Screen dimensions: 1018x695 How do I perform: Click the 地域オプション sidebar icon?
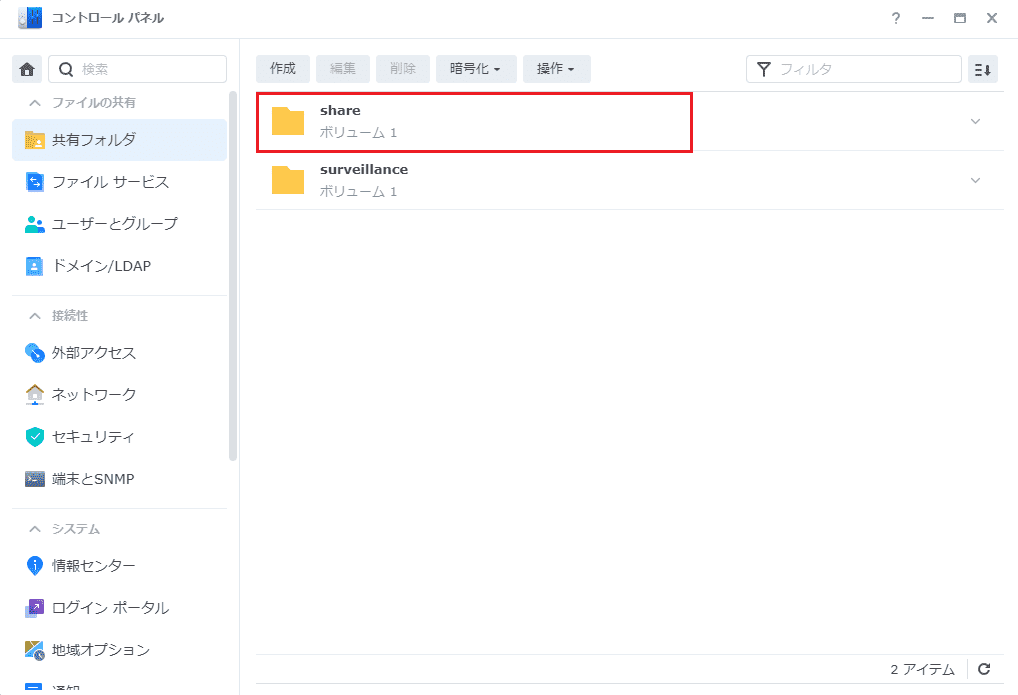34,650
